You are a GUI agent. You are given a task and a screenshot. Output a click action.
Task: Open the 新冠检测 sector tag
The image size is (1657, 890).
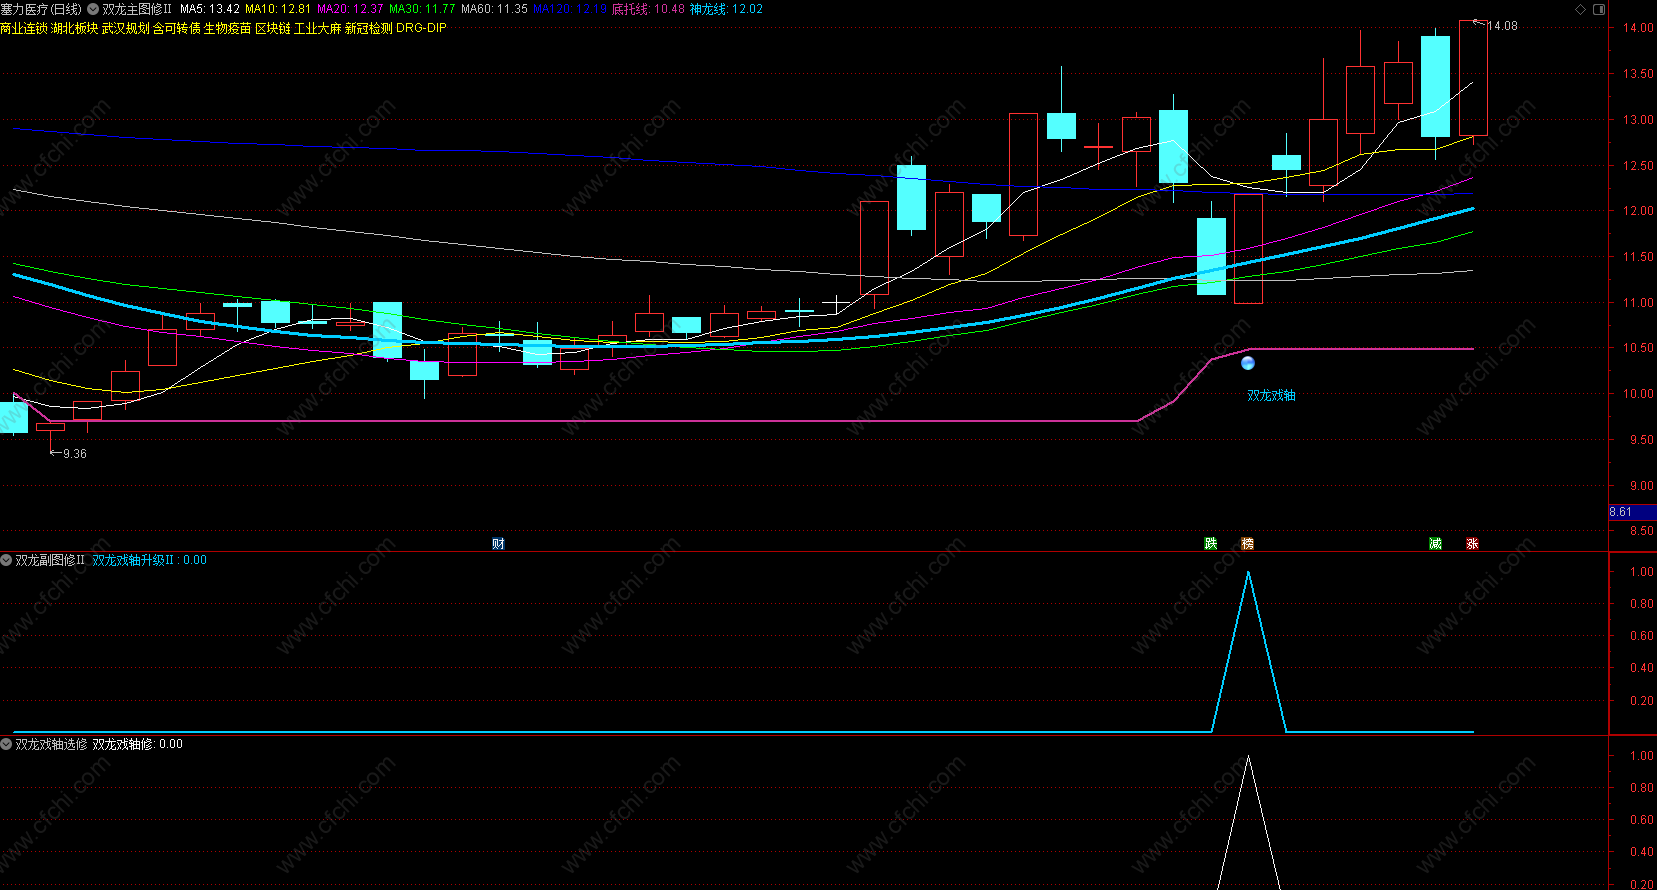pos(369,28)
